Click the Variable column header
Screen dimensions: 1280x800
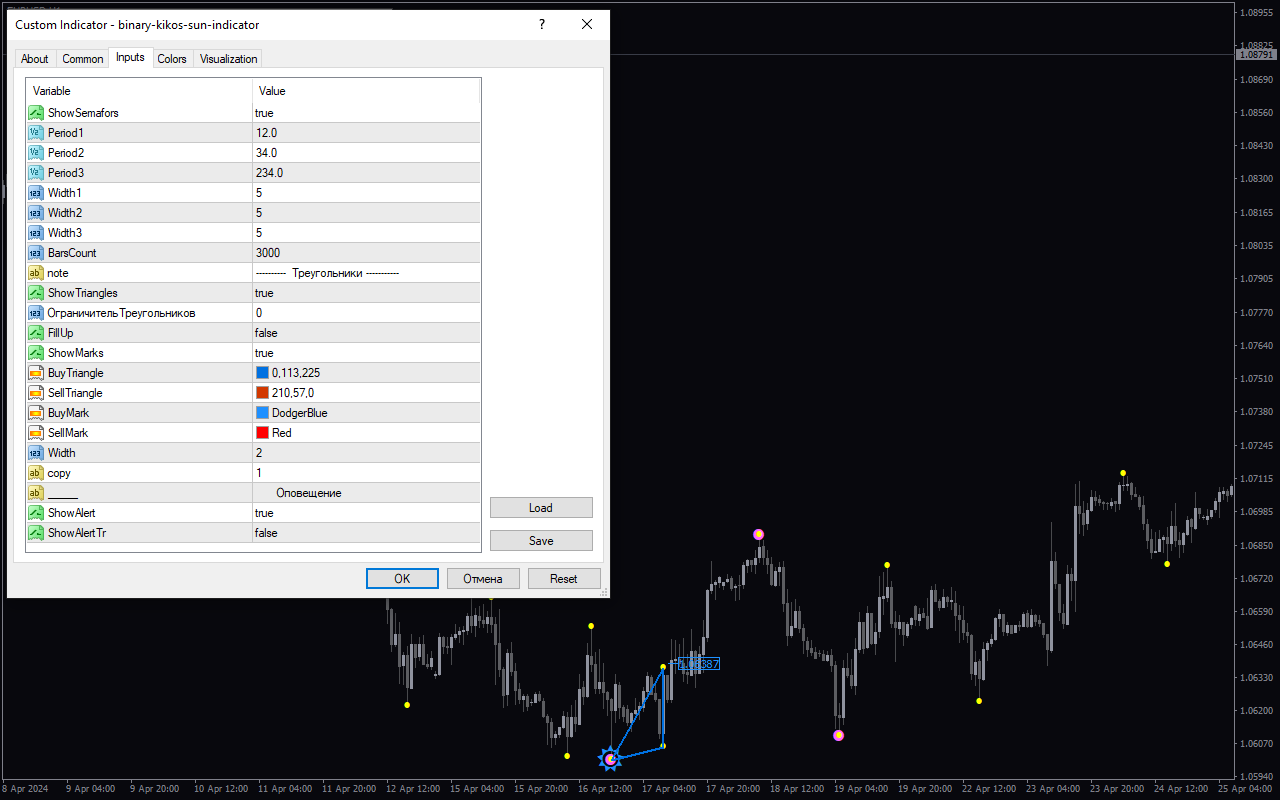[139, 91]
